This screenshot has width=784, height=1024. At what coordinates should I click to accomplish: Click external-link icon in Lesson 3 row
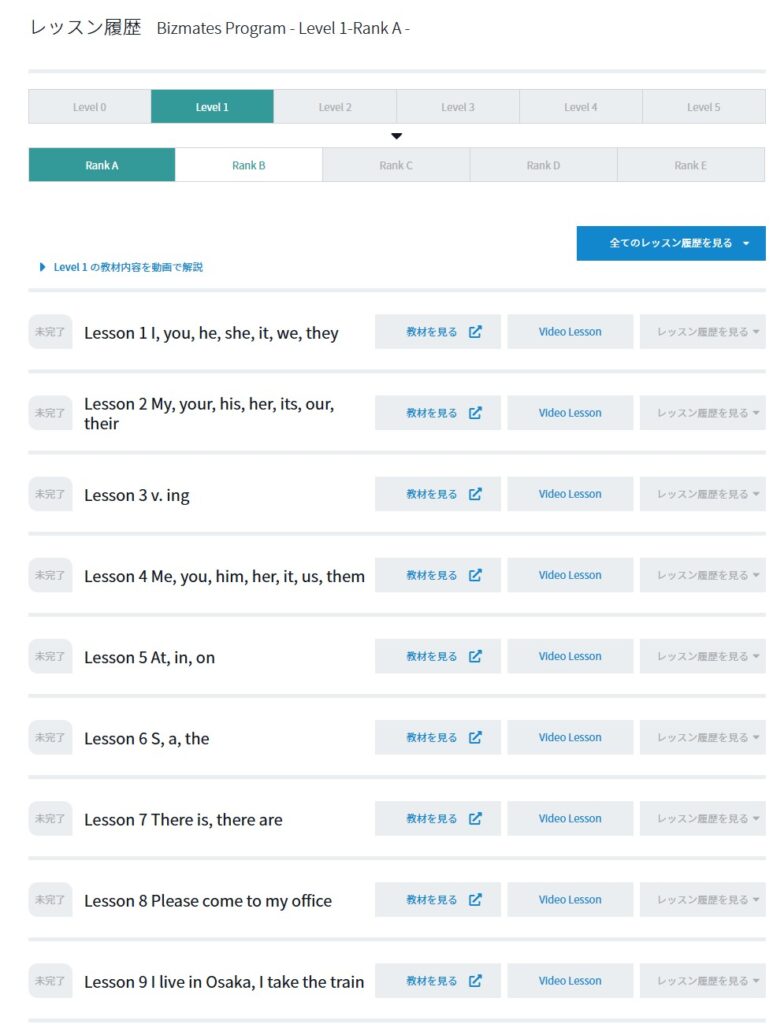(475, 494)
